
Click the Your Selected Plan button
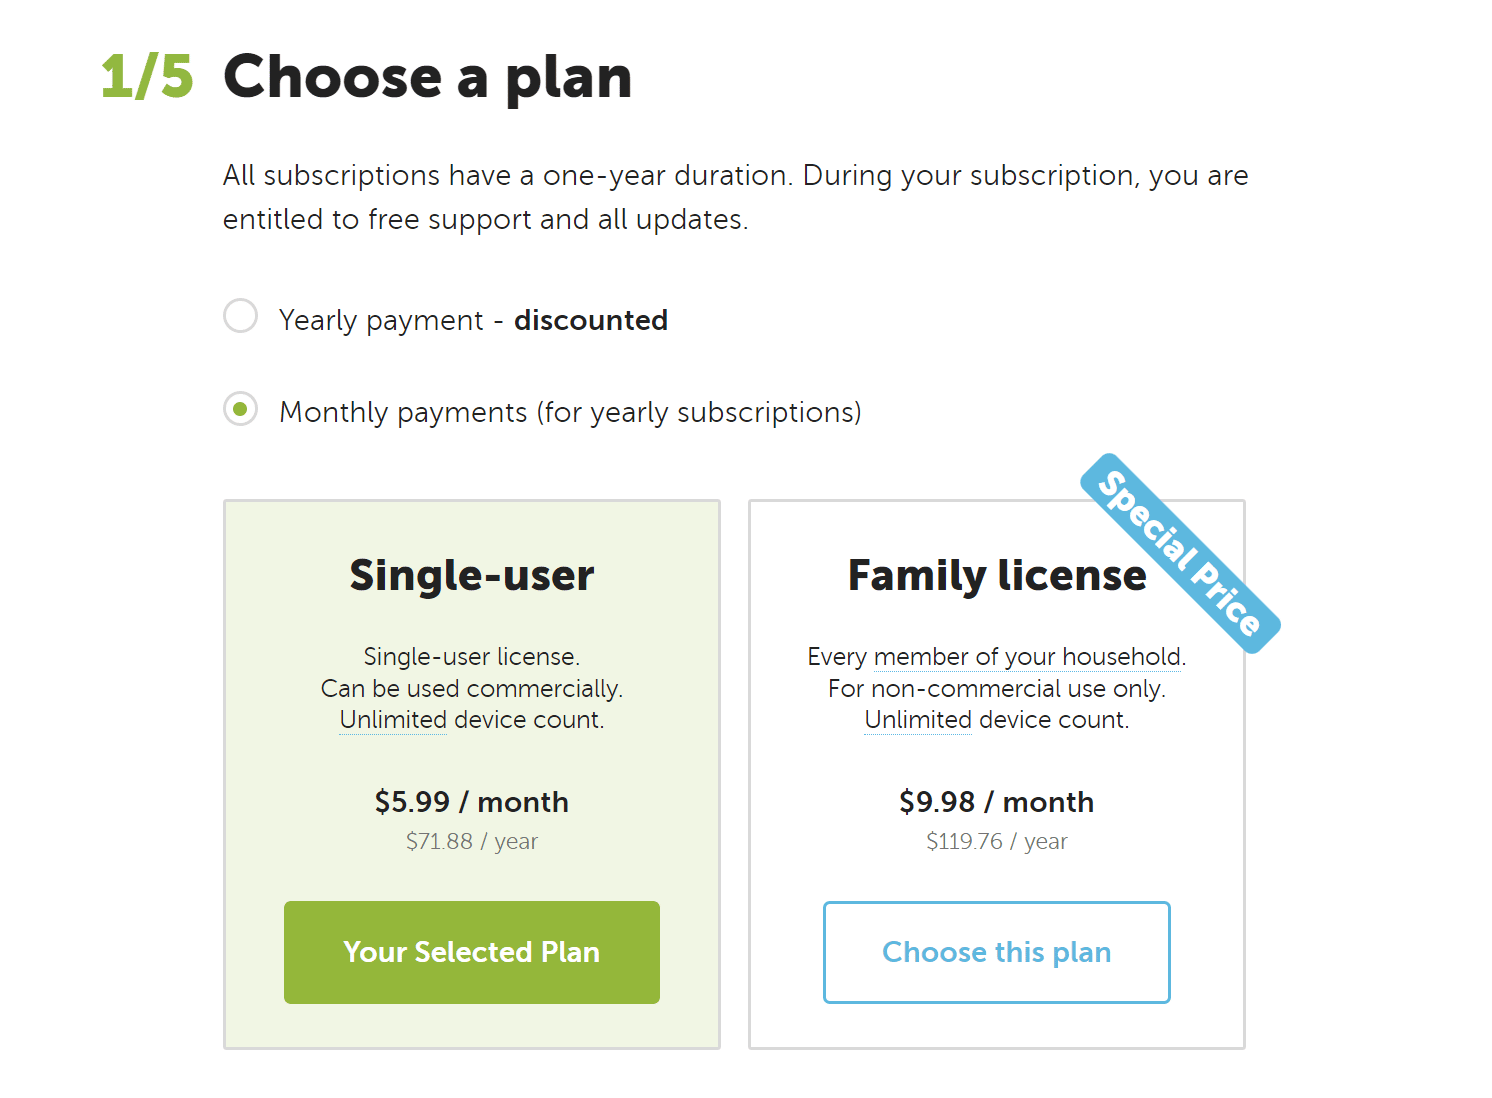coord(471,952)
